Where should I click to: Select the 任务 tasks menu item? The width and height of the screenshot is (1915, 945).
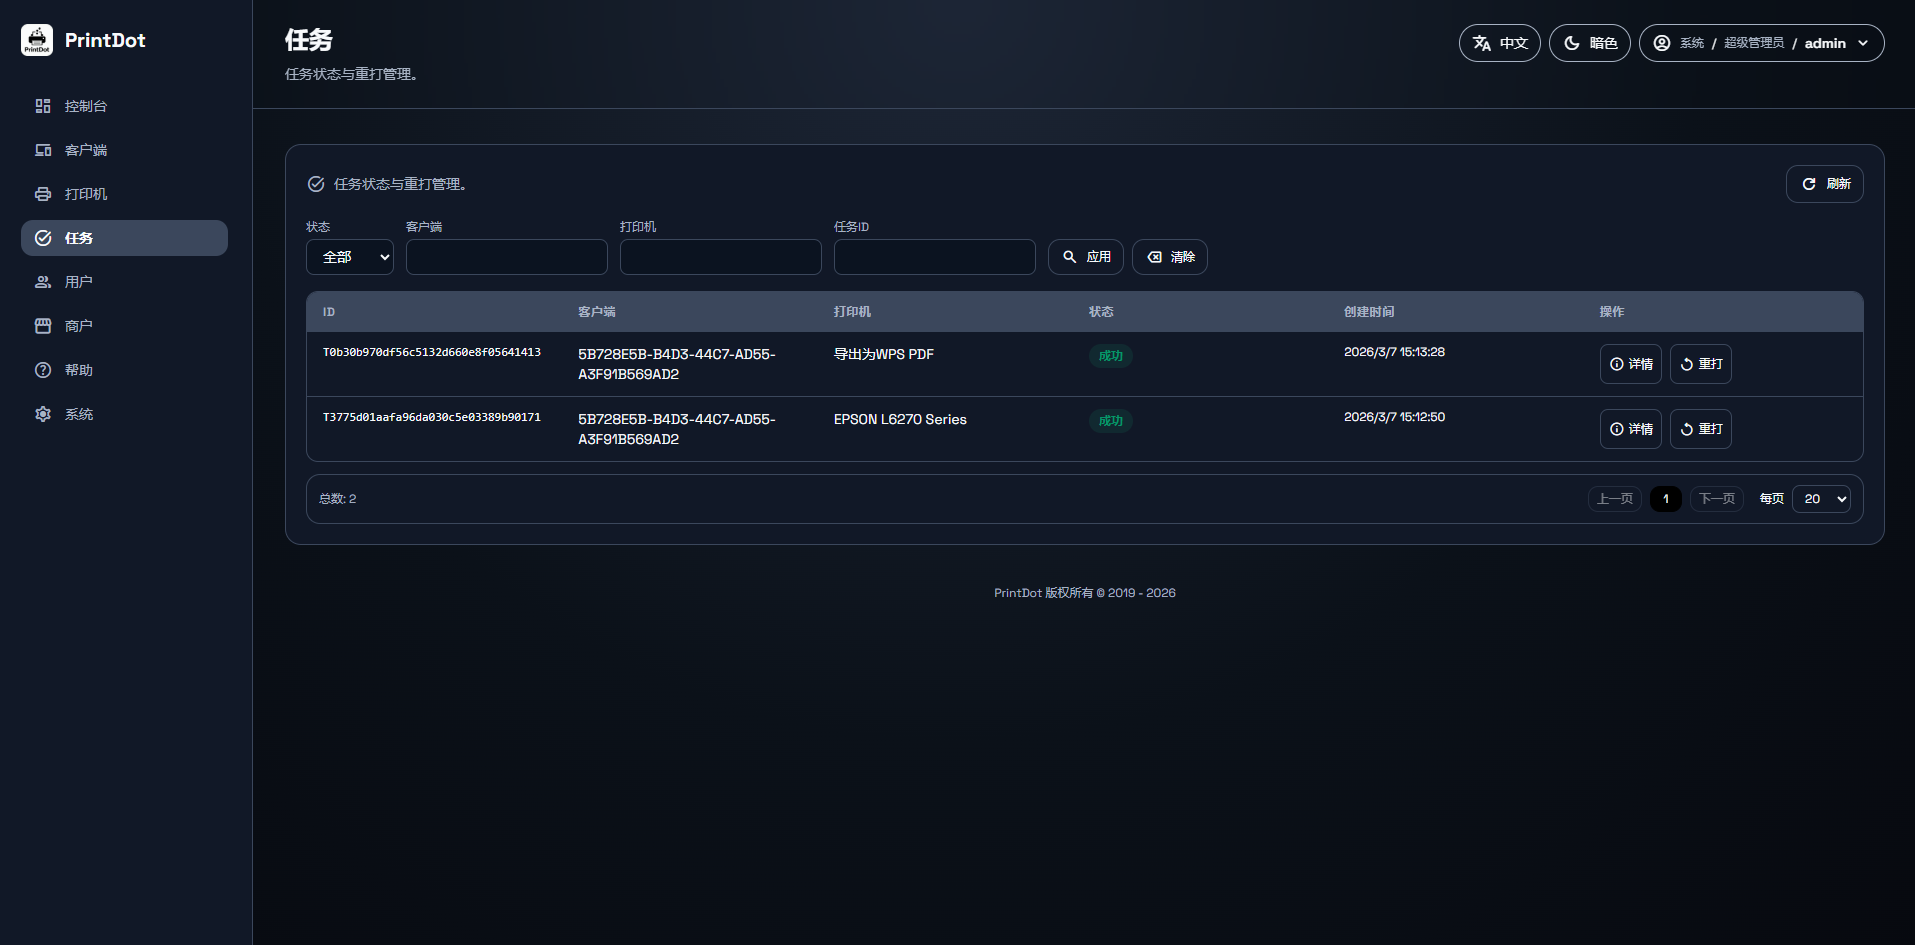tap(124, 238)
